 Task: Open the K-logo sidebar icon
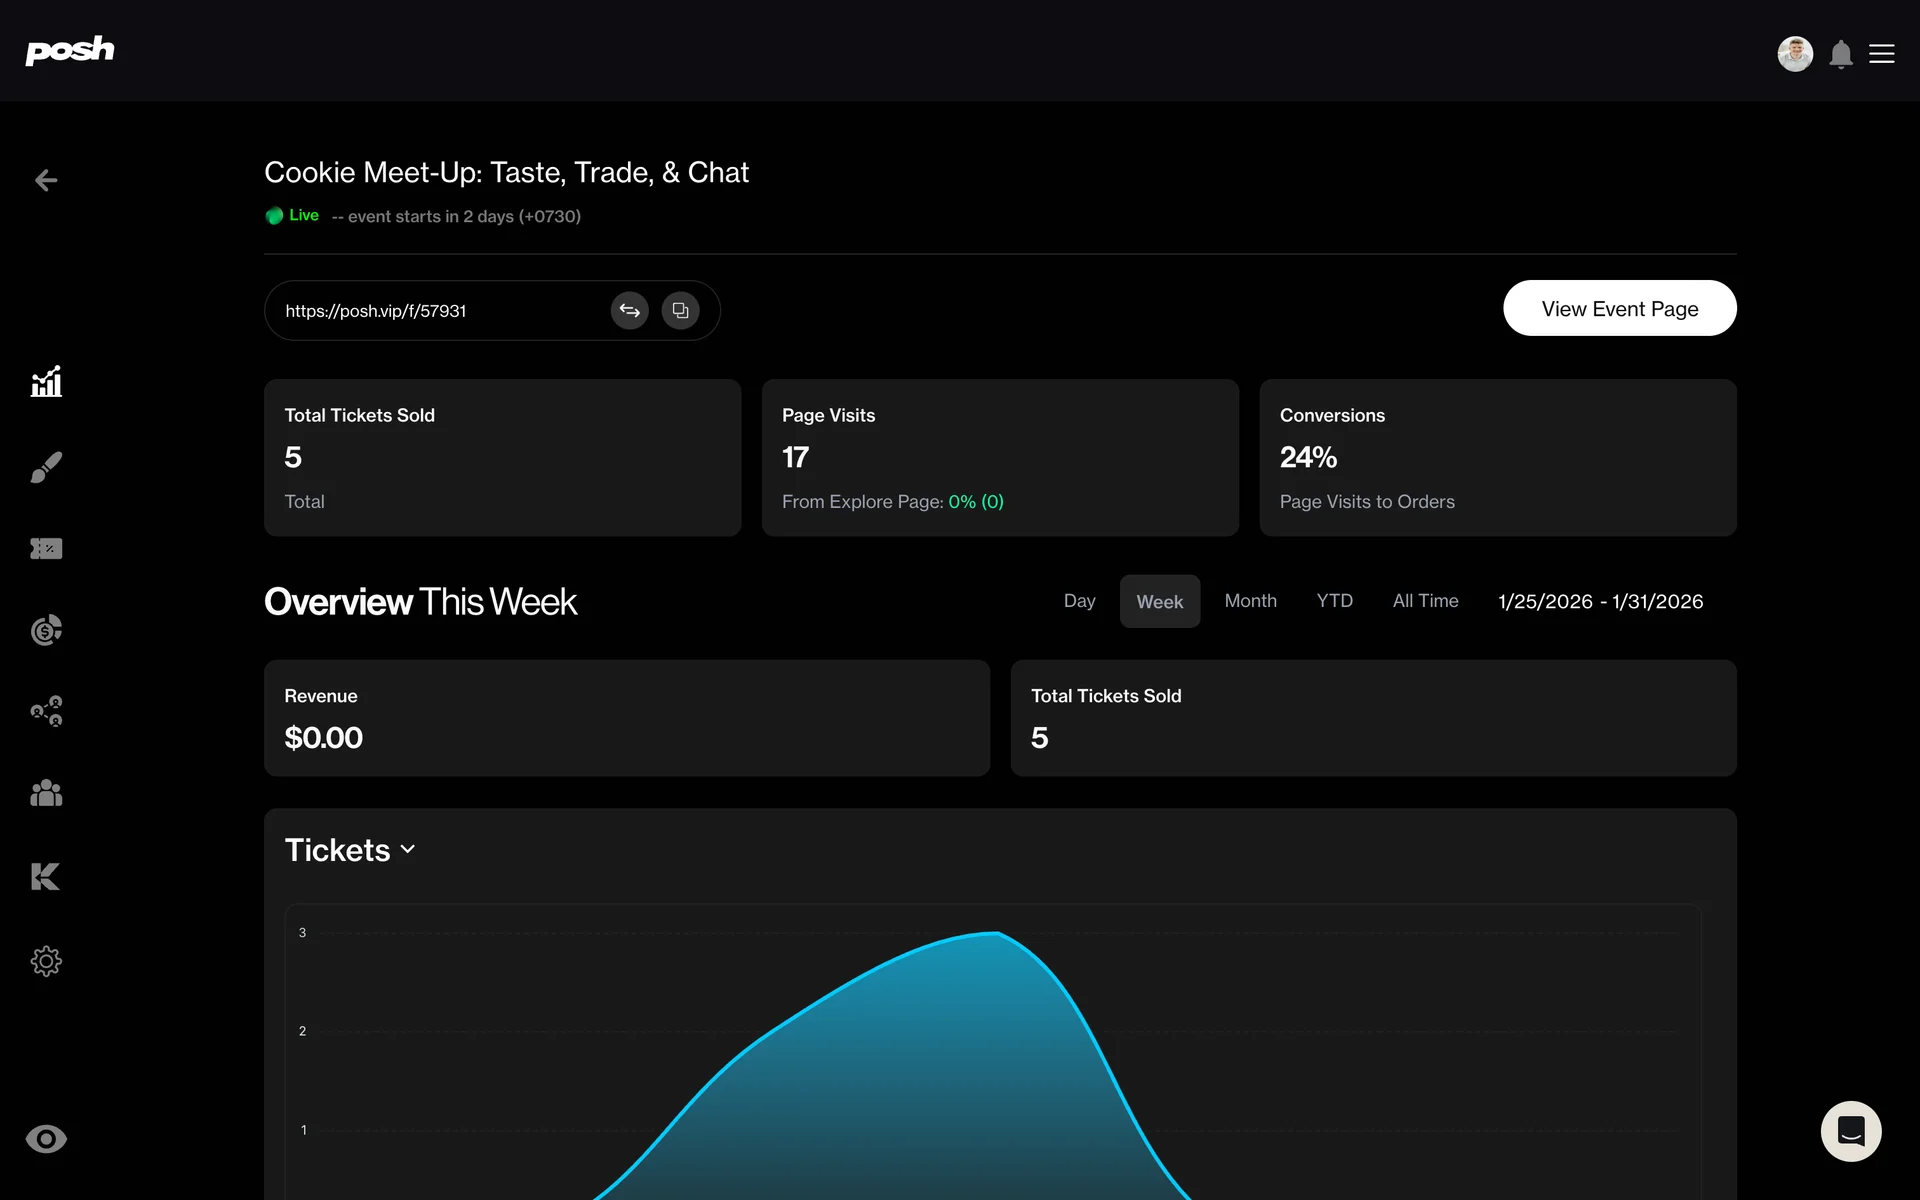(46, 877)
